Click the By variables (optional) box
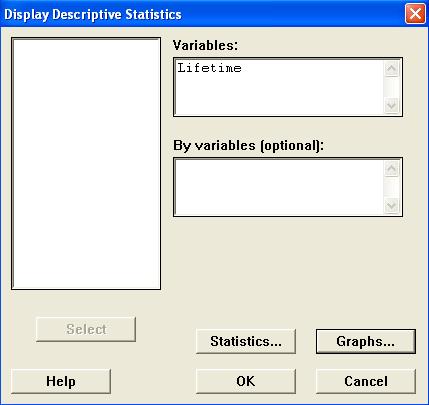This screenshot has width=429, height=405. tap(288, 187)
